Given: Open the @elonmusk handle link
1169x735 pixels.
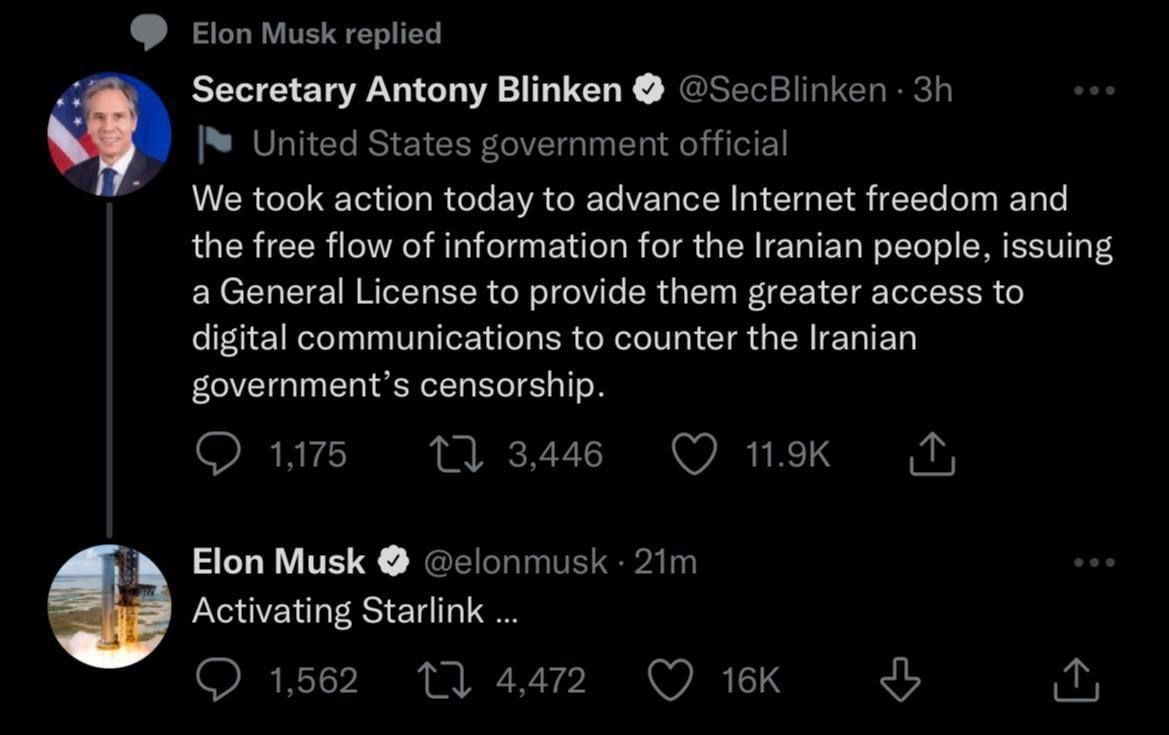Looking at the screenshot, I should [515, 562].
